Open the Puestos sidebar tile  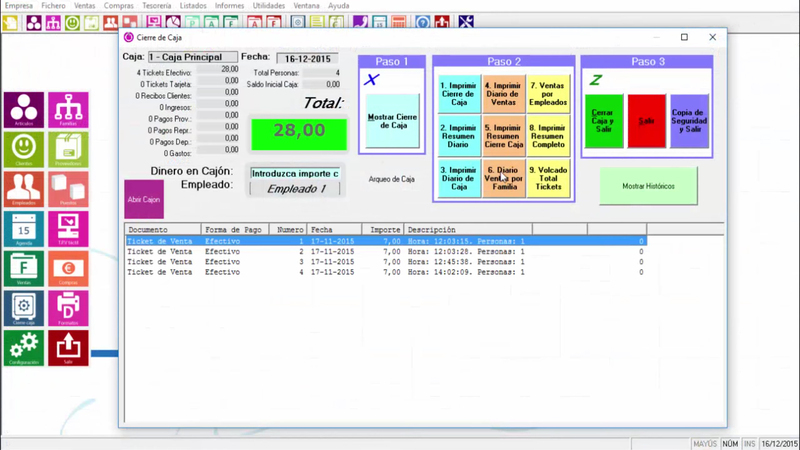pyautogui.click(x=68, y=189)
